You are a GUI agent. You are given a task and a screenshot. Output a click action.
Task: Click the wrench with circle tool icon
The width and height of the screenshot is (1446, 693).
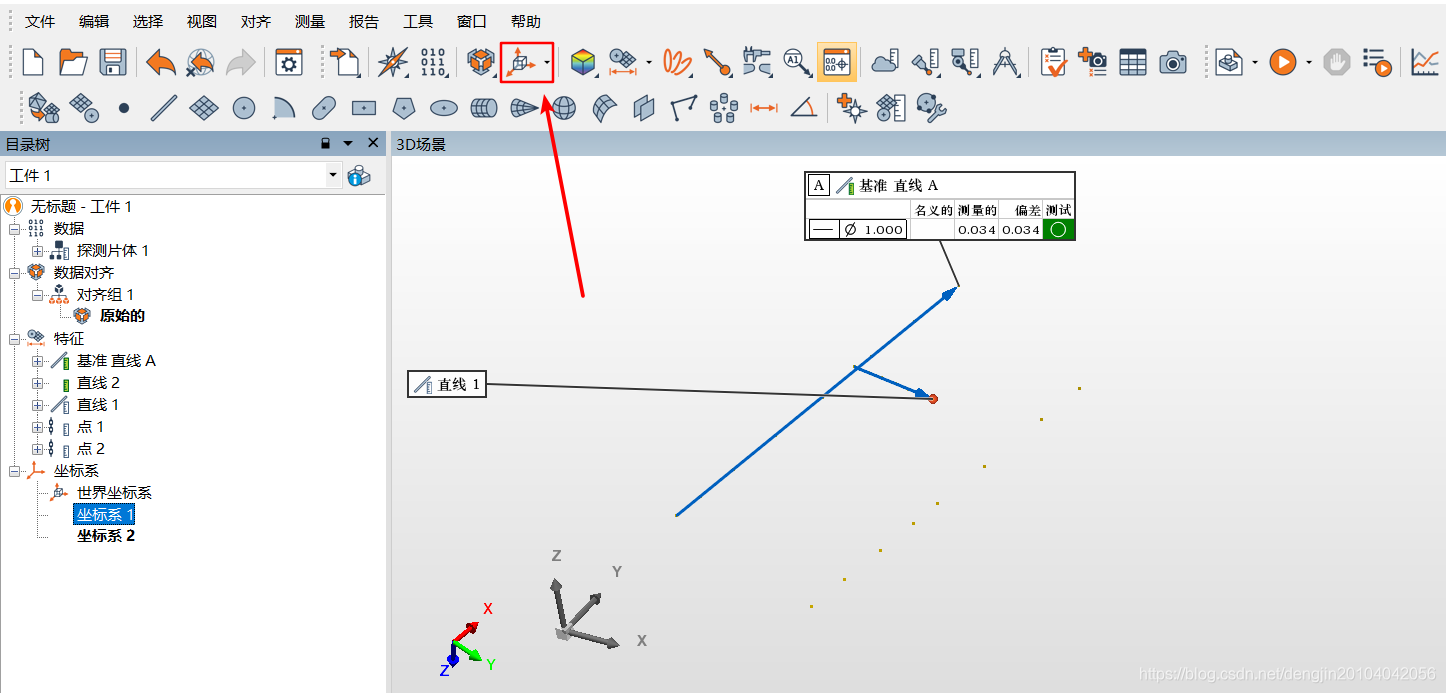(931, 107)
